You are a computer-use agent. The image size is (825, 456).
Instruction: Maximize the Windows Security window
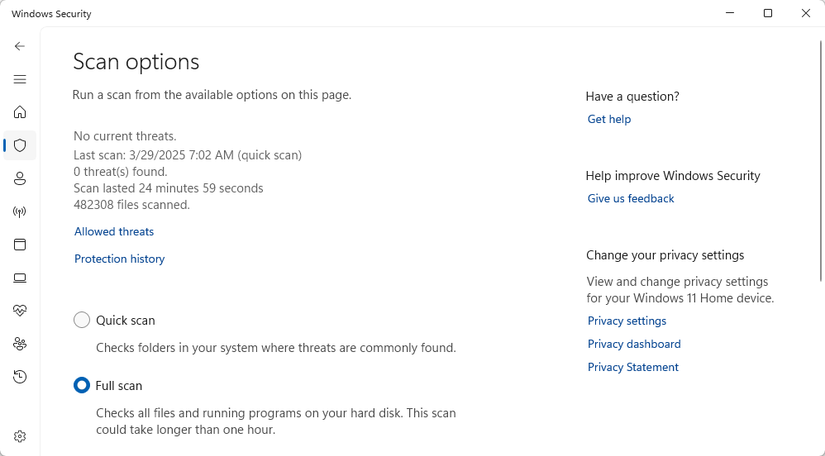coord(768,14)
